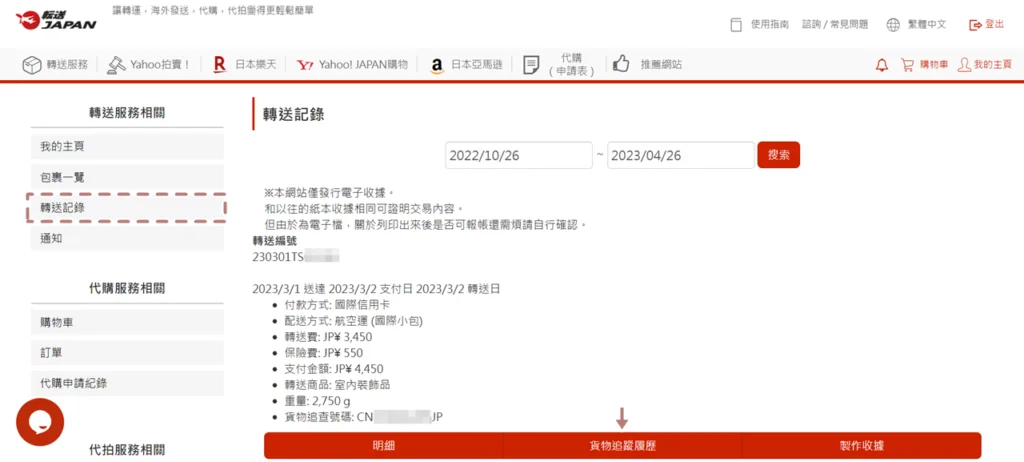
Task: Click the 転送JAPAN logo
Action: click(57, 21)
